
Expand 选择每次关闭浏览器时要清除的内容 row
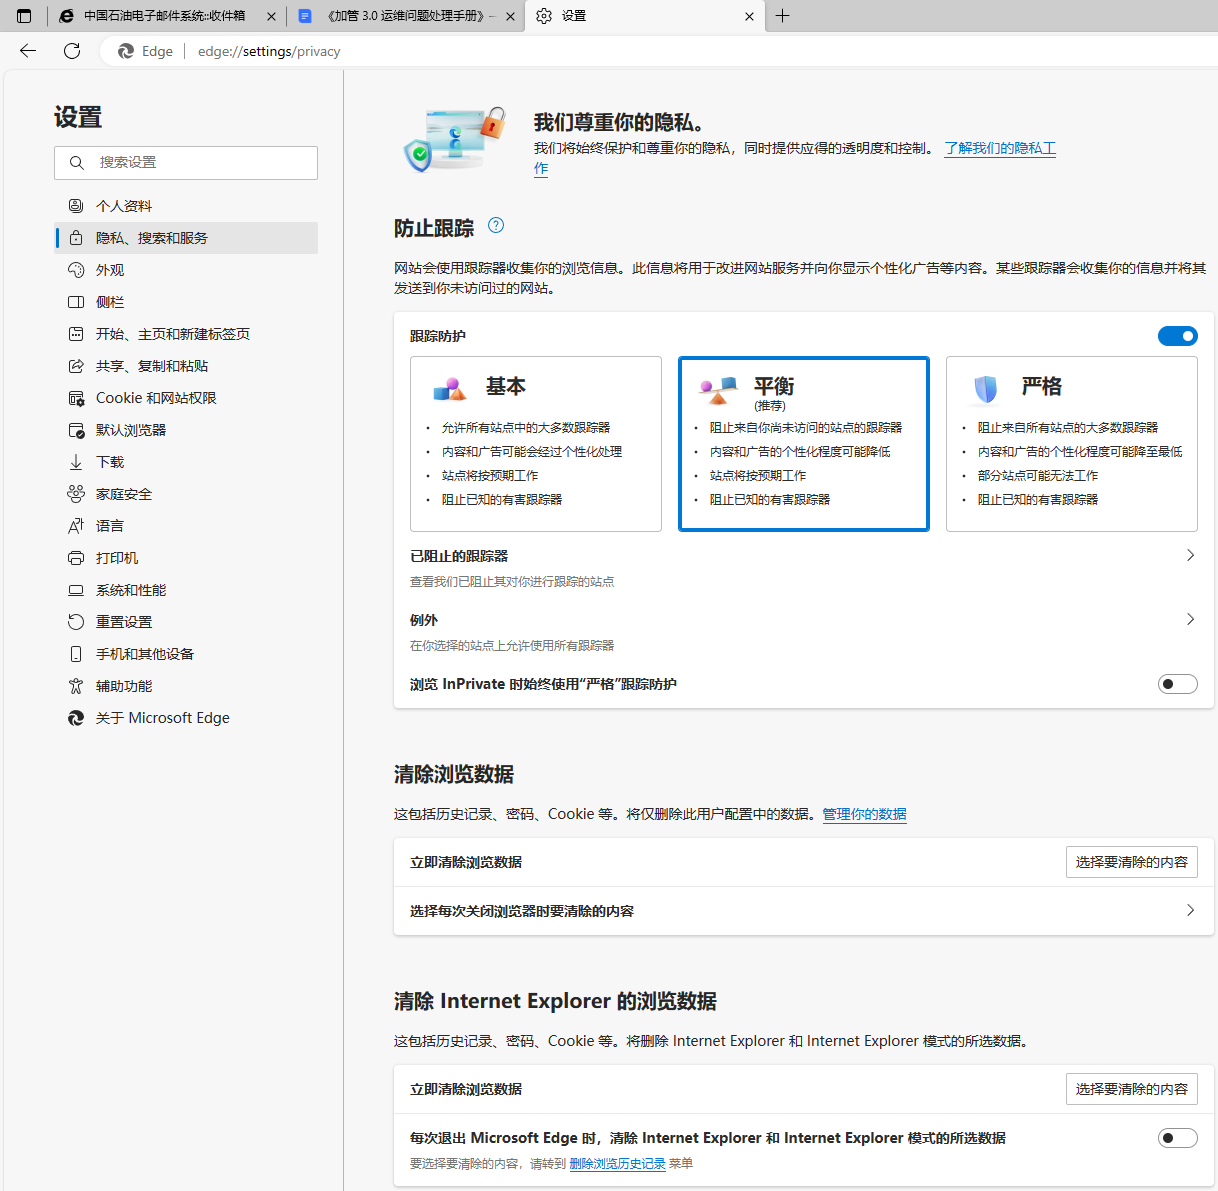click(x=1190, y=911)
